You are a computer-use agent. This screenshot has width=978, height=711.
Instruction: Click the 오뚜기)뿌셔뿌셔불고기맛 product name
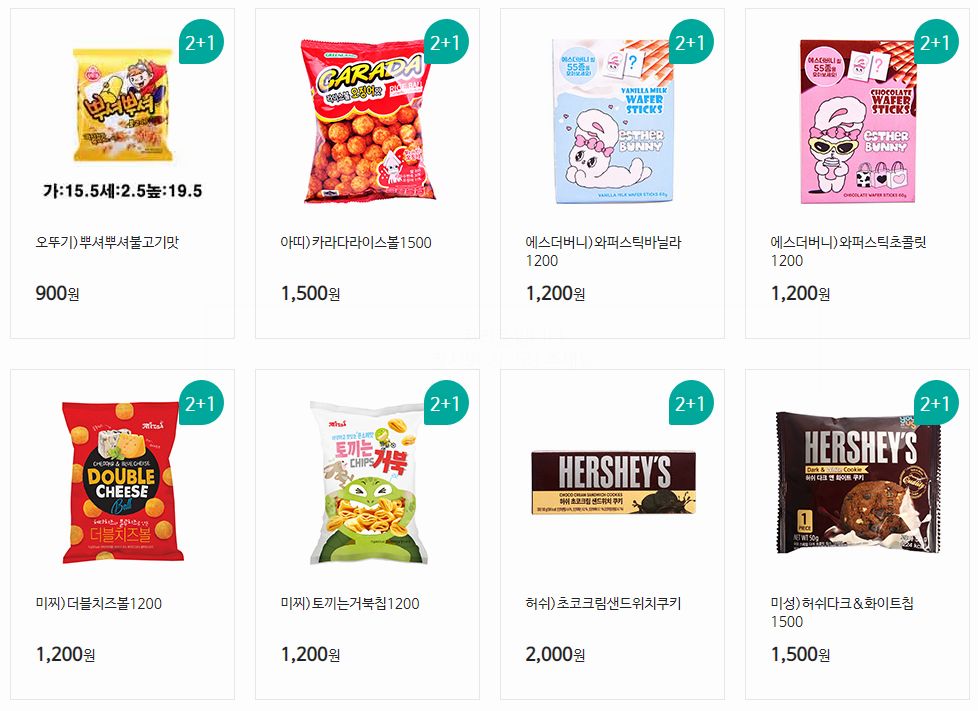pos(107,242)
